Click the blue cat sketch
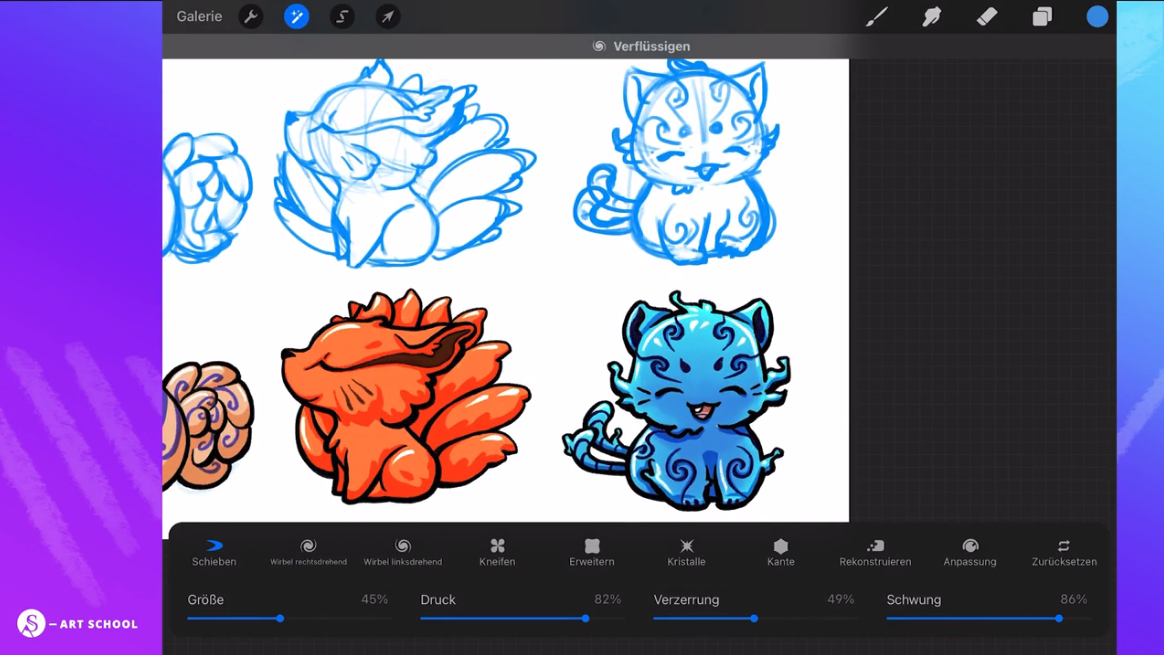 (677, 163)
